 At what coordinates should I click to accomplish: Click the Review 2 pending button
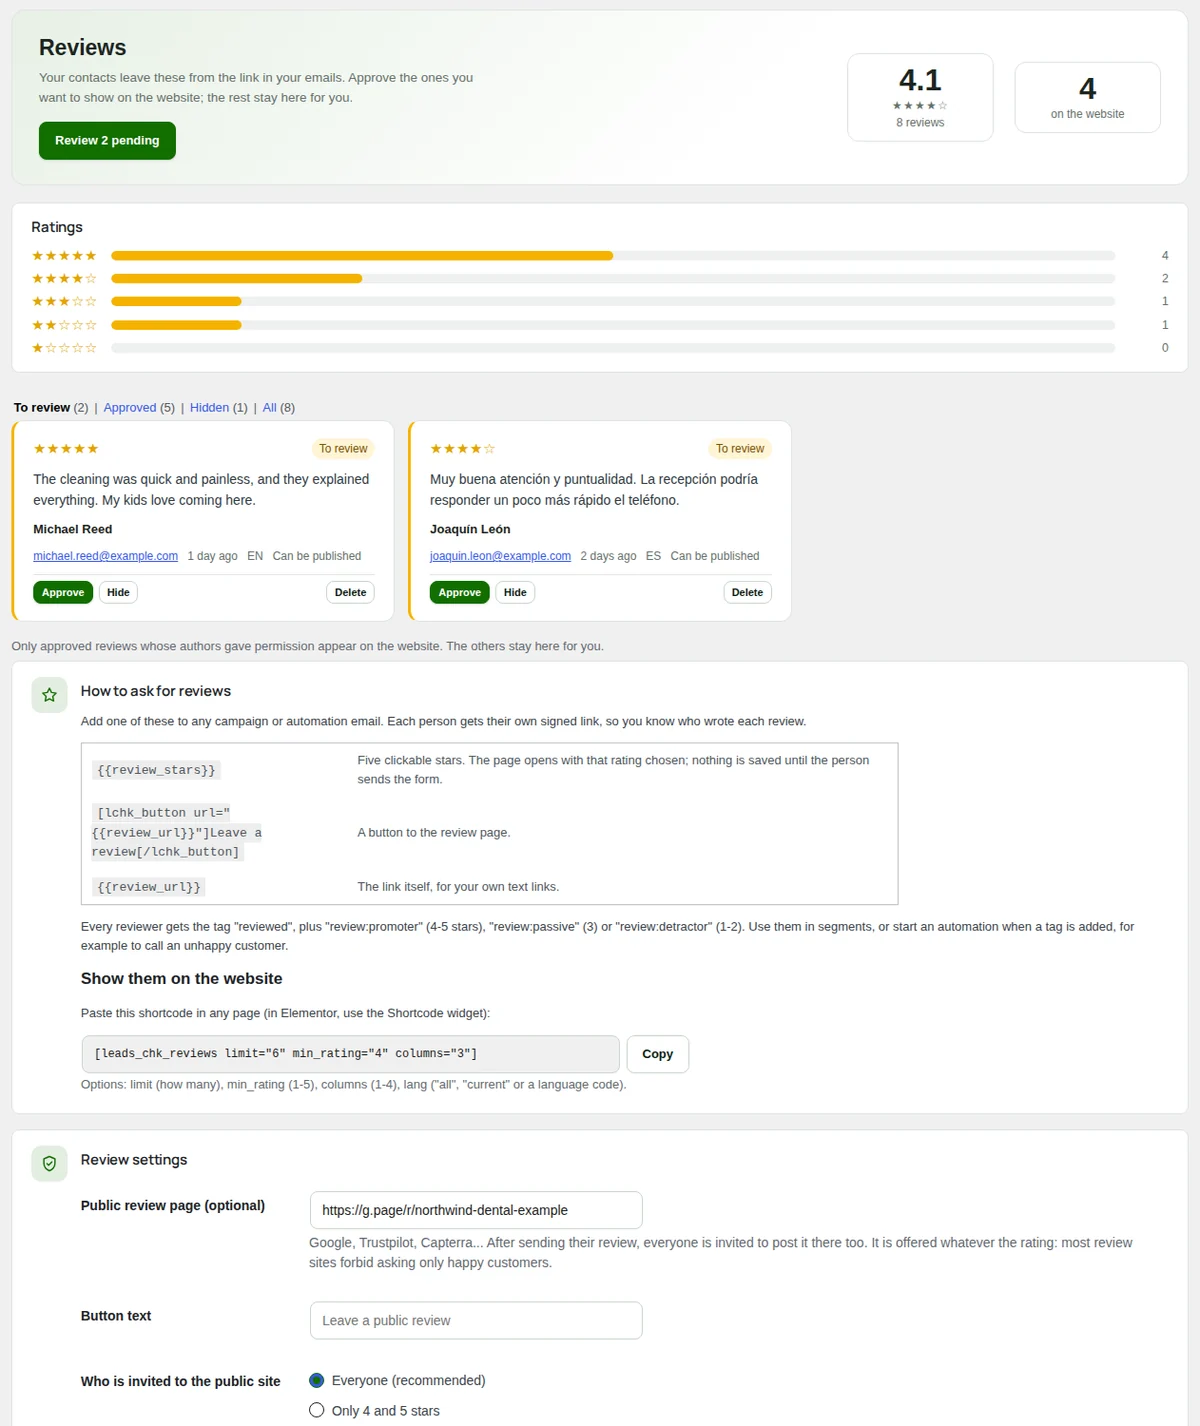107,141
